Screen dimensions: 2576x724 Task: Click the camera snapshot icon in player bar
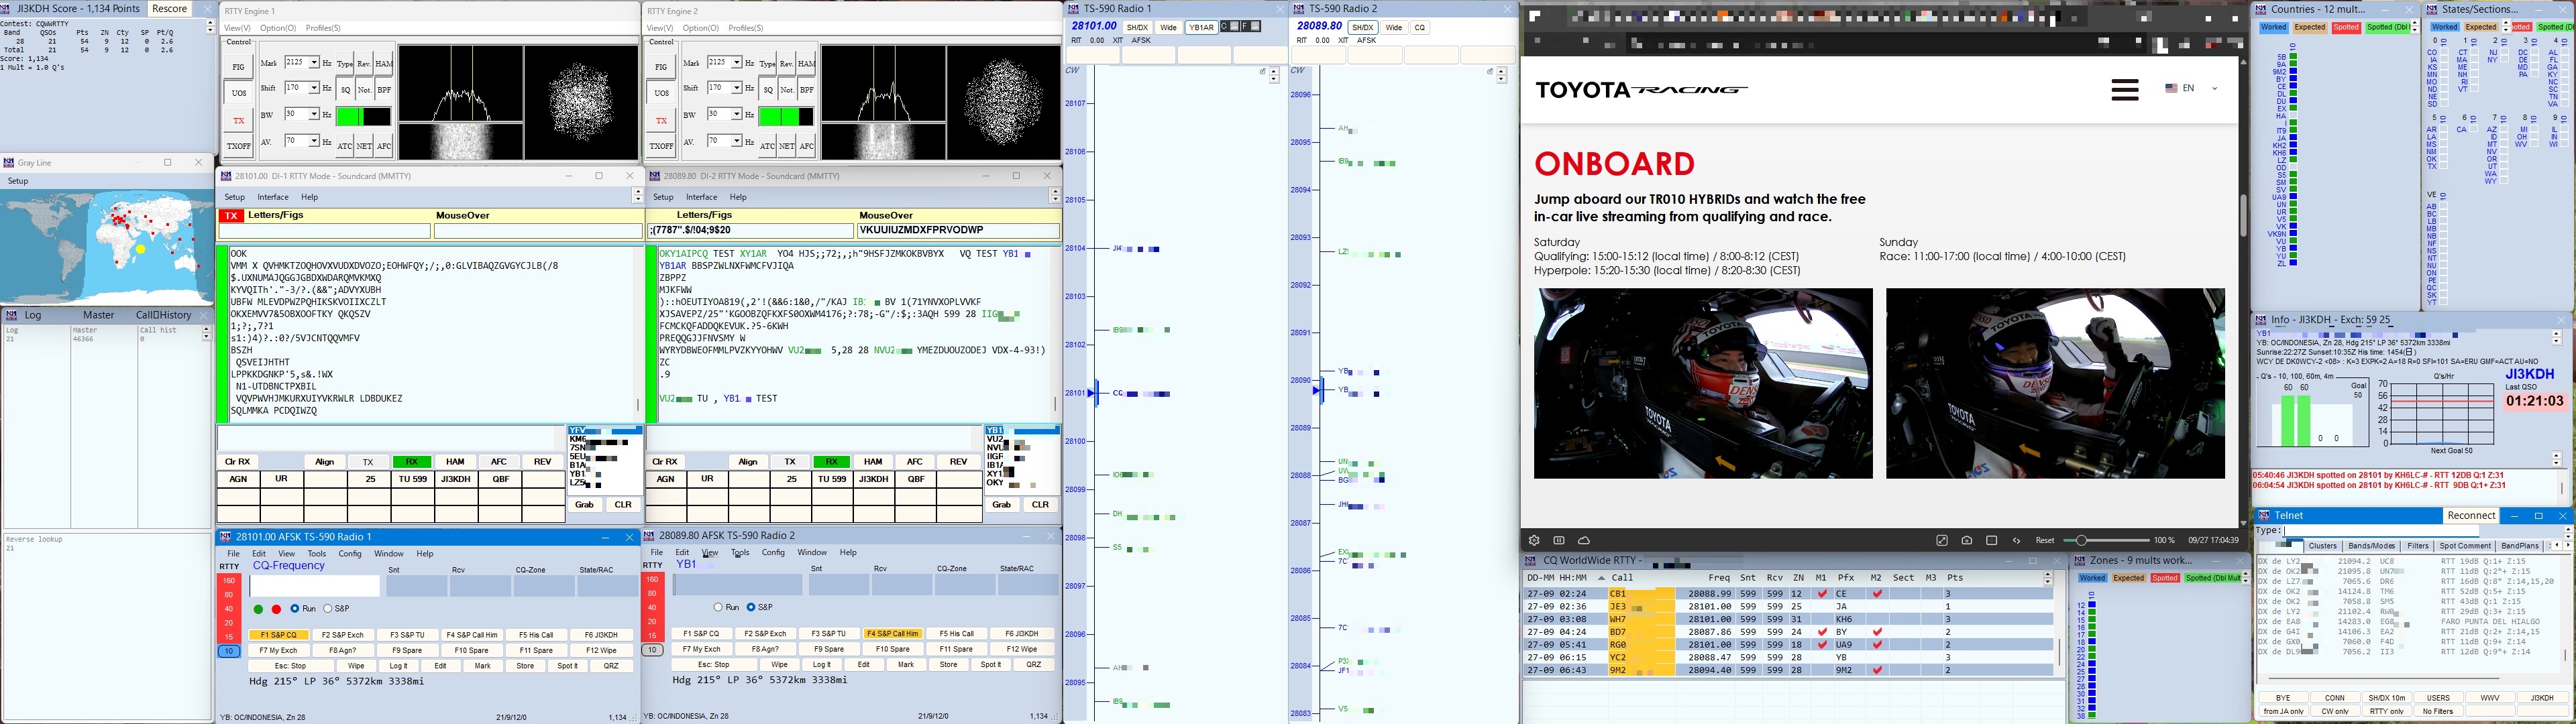pos(1966,540)
